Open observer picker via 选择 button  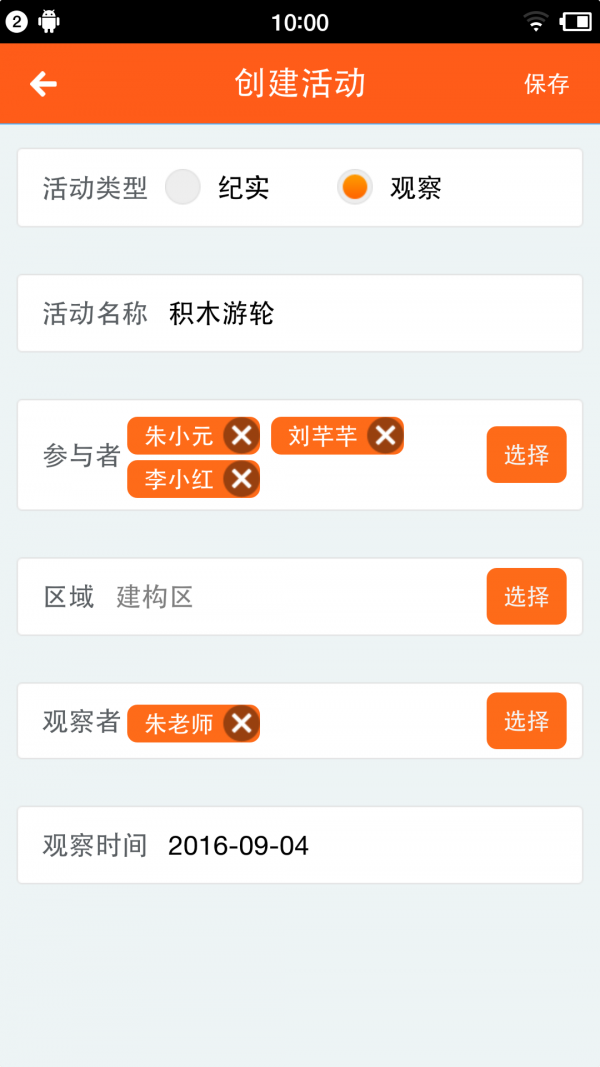coord(527,721)
